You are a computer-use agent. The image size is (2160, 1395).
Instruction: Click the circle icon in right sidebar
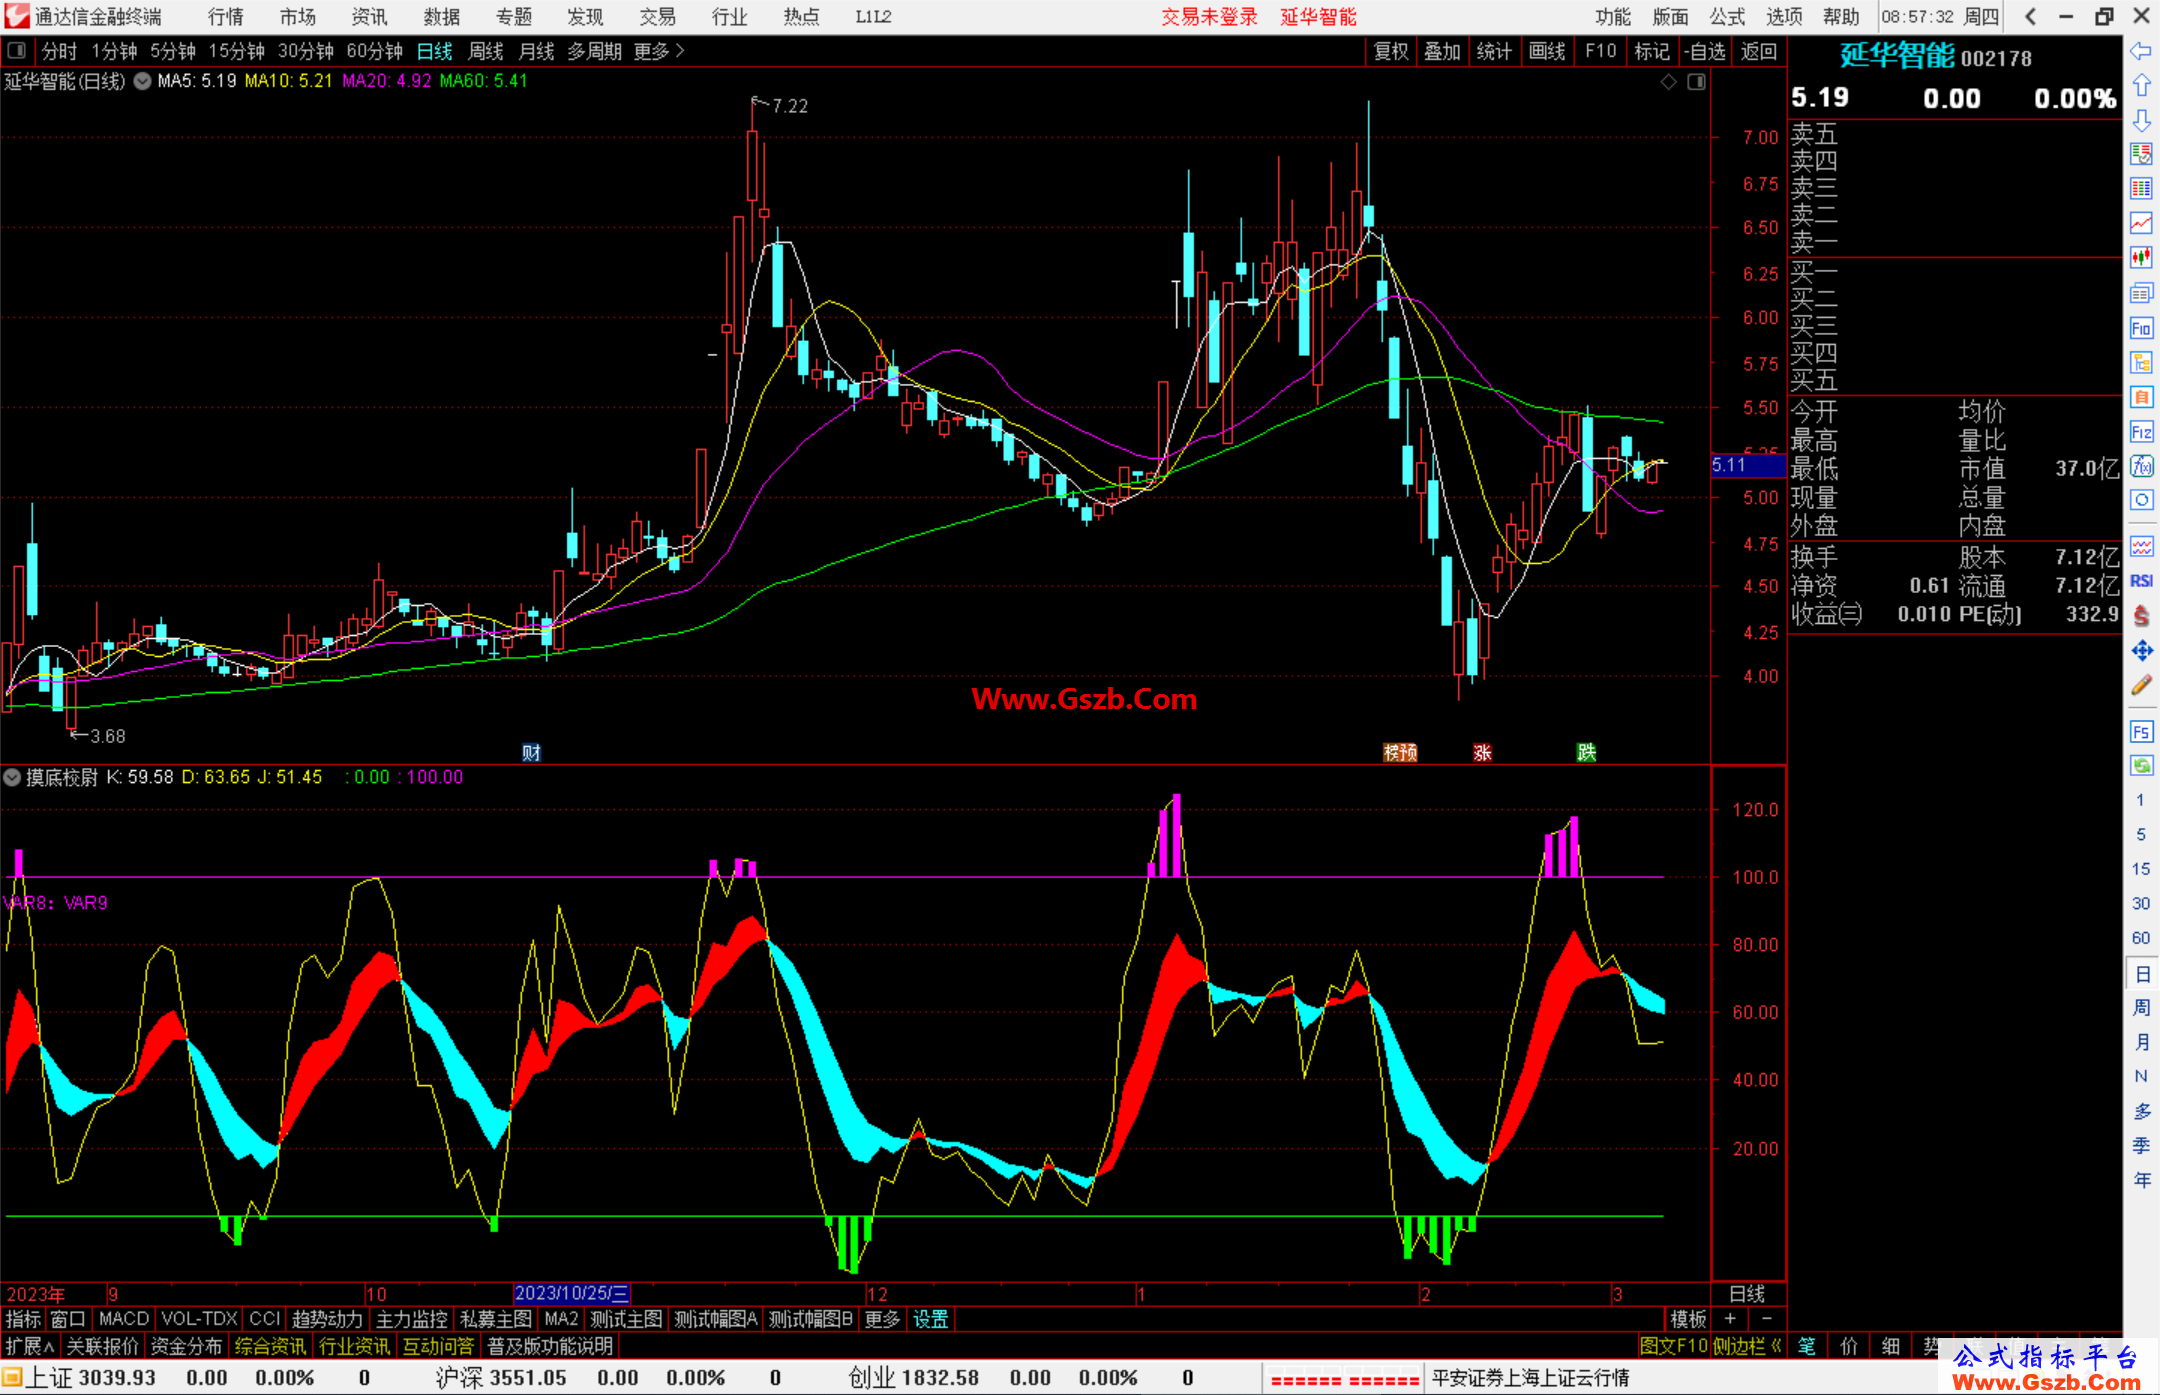(2141, 500)
